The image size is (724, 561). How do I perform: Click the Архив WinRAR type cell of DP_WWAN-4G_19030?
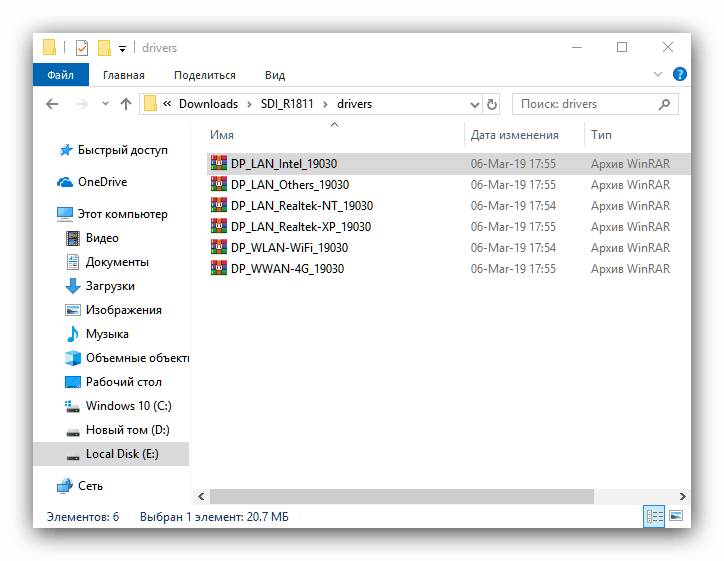pyautogui.click(x=630, y=269)
